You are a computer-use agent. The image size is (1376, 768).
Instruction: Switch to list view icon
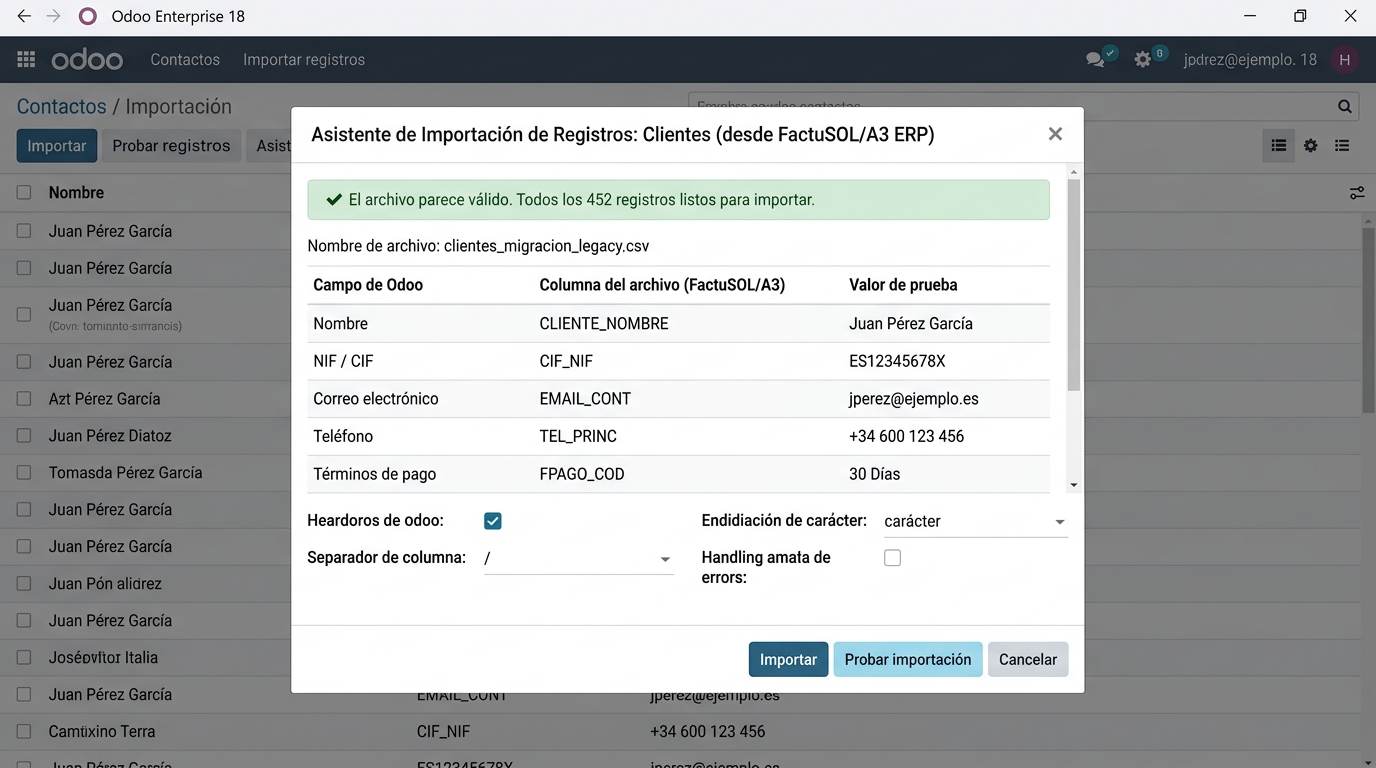pos(1279,146)
